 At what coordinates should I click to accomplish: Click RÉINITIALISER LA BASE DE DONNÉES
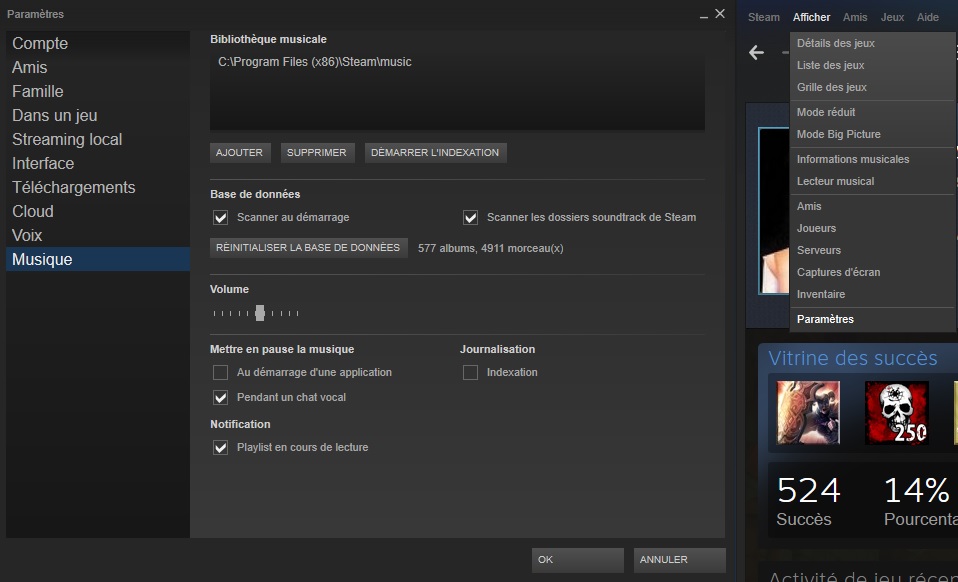[308, 248]
